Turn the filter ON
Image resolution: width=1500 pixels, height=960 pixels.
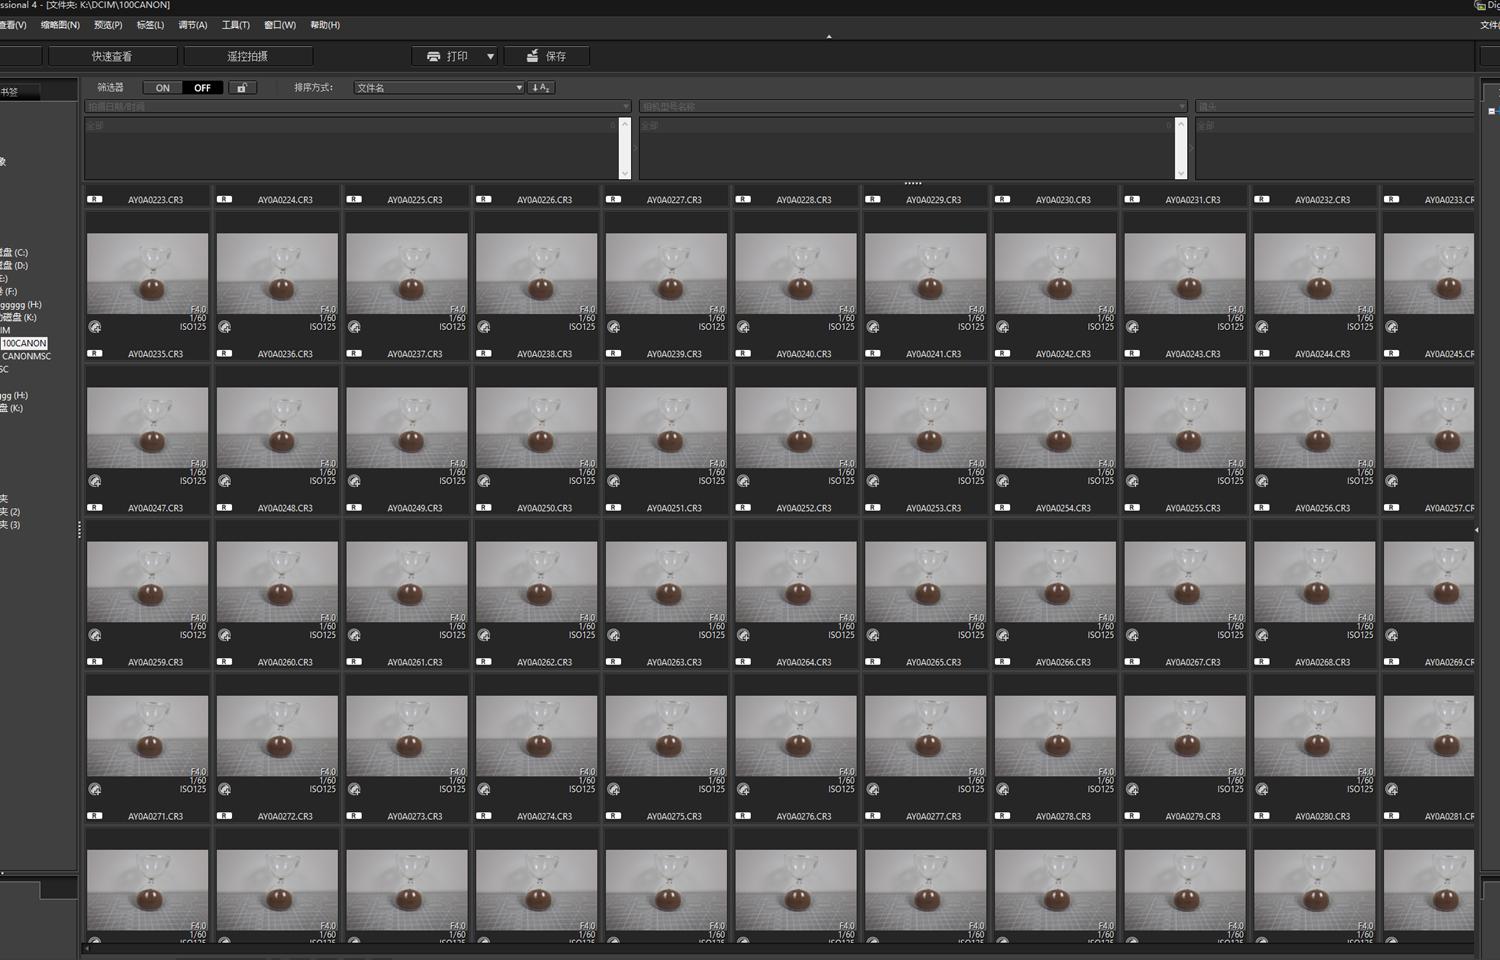[x=163, y=88]
